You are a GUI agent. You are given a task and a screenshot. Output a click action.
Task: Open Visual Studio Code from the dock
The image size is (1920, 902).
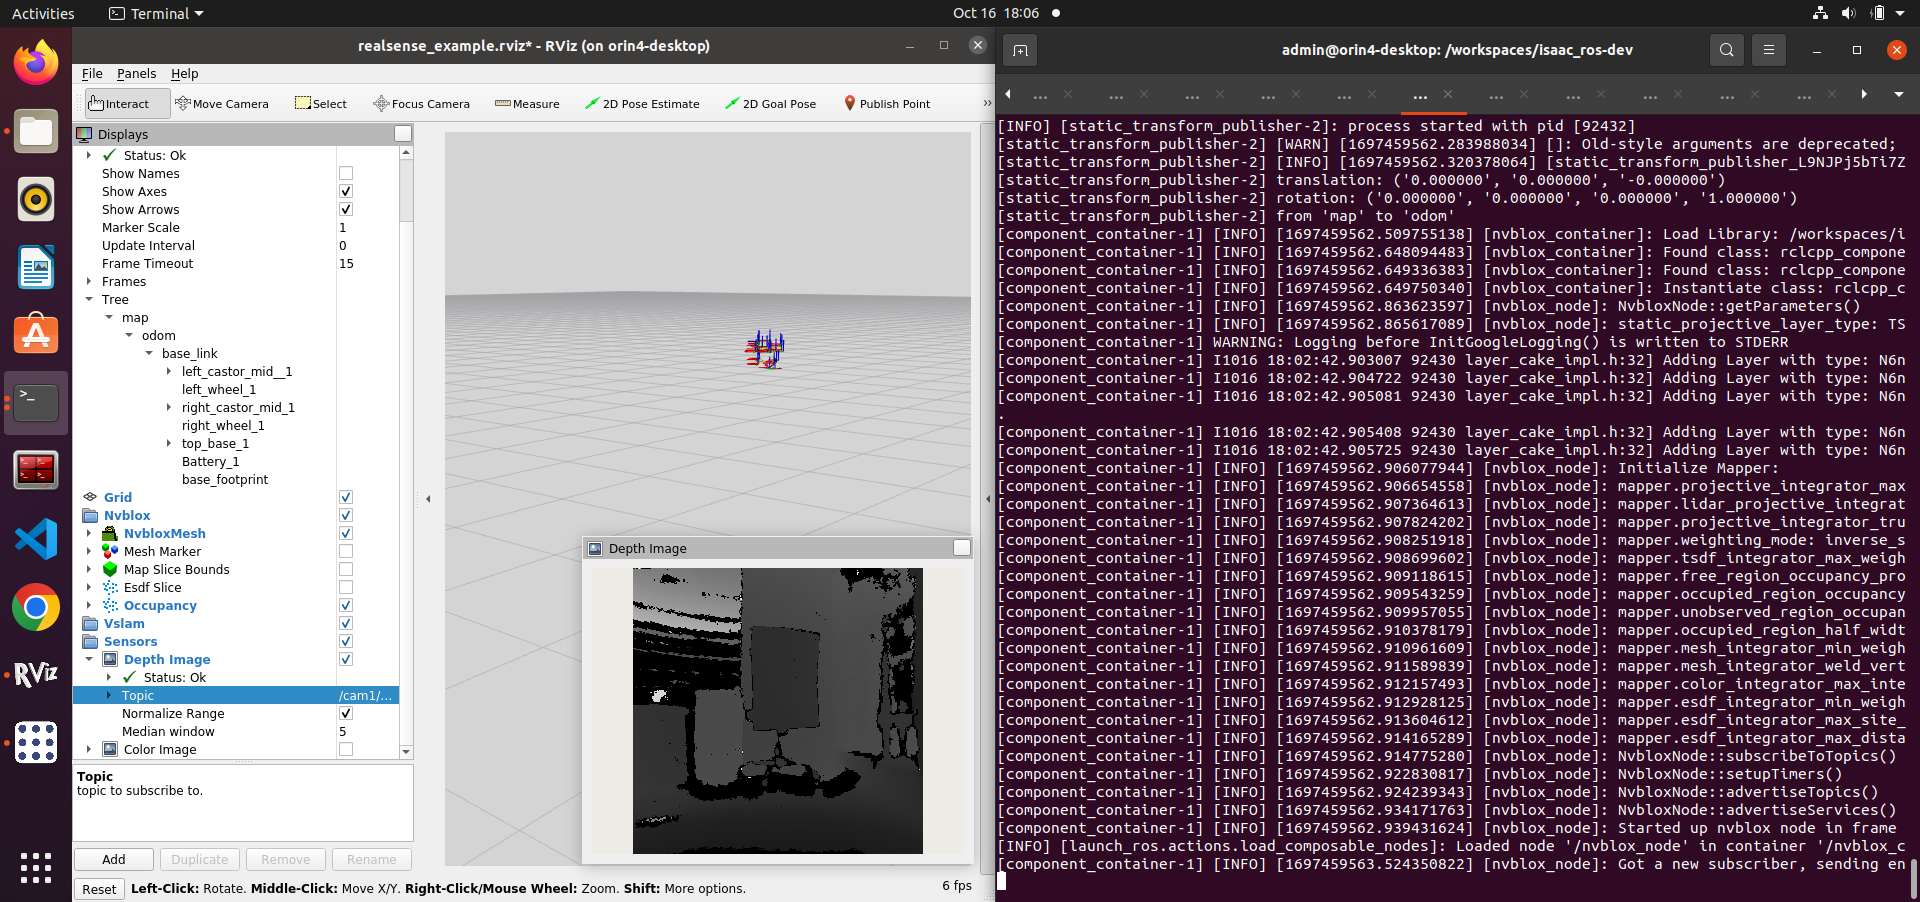[36, 538]
